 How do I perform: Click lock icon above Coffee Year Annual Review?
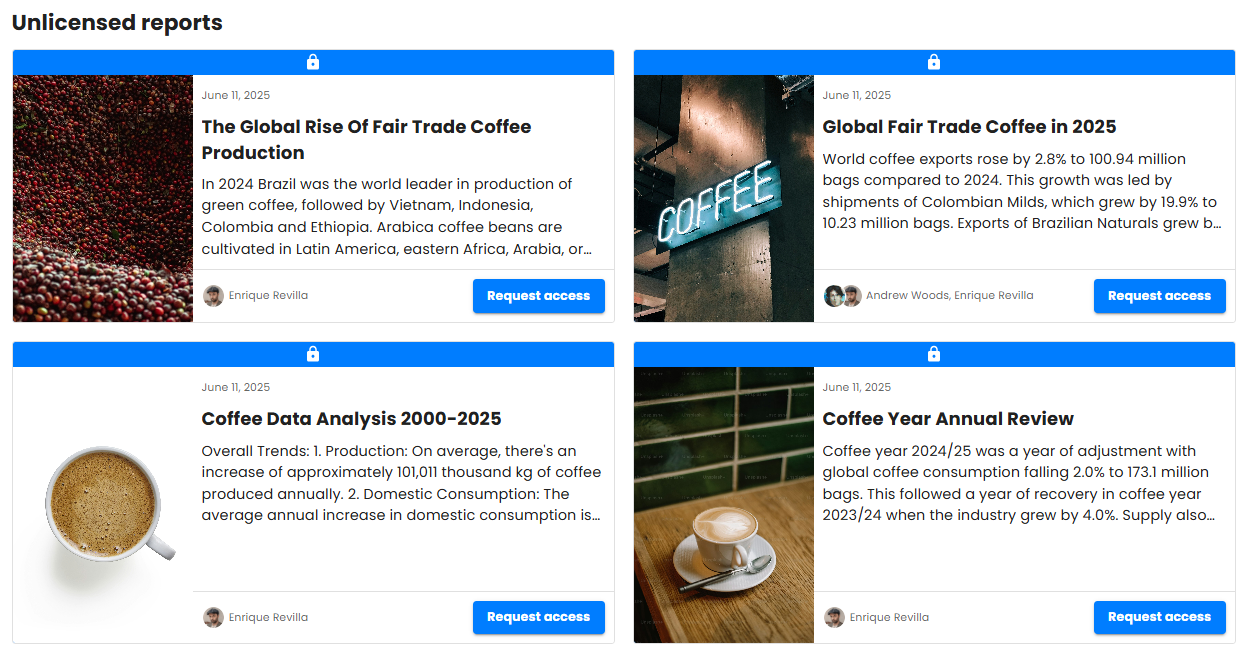click(934, 354)
